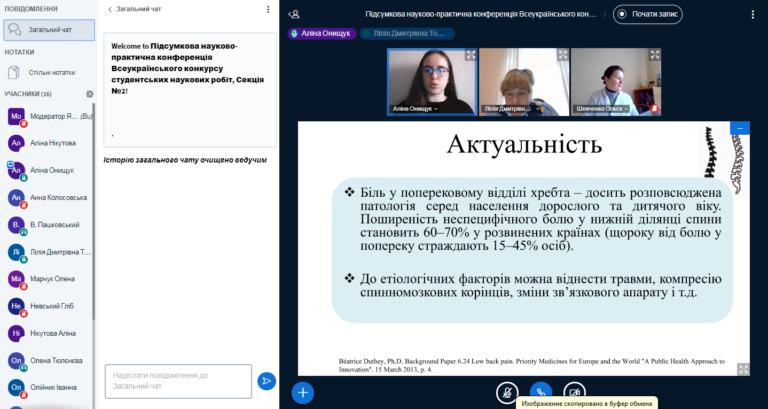Screen dimensions: 768x409
Task: Open the participants settings gear
Action: pos(89,94)
